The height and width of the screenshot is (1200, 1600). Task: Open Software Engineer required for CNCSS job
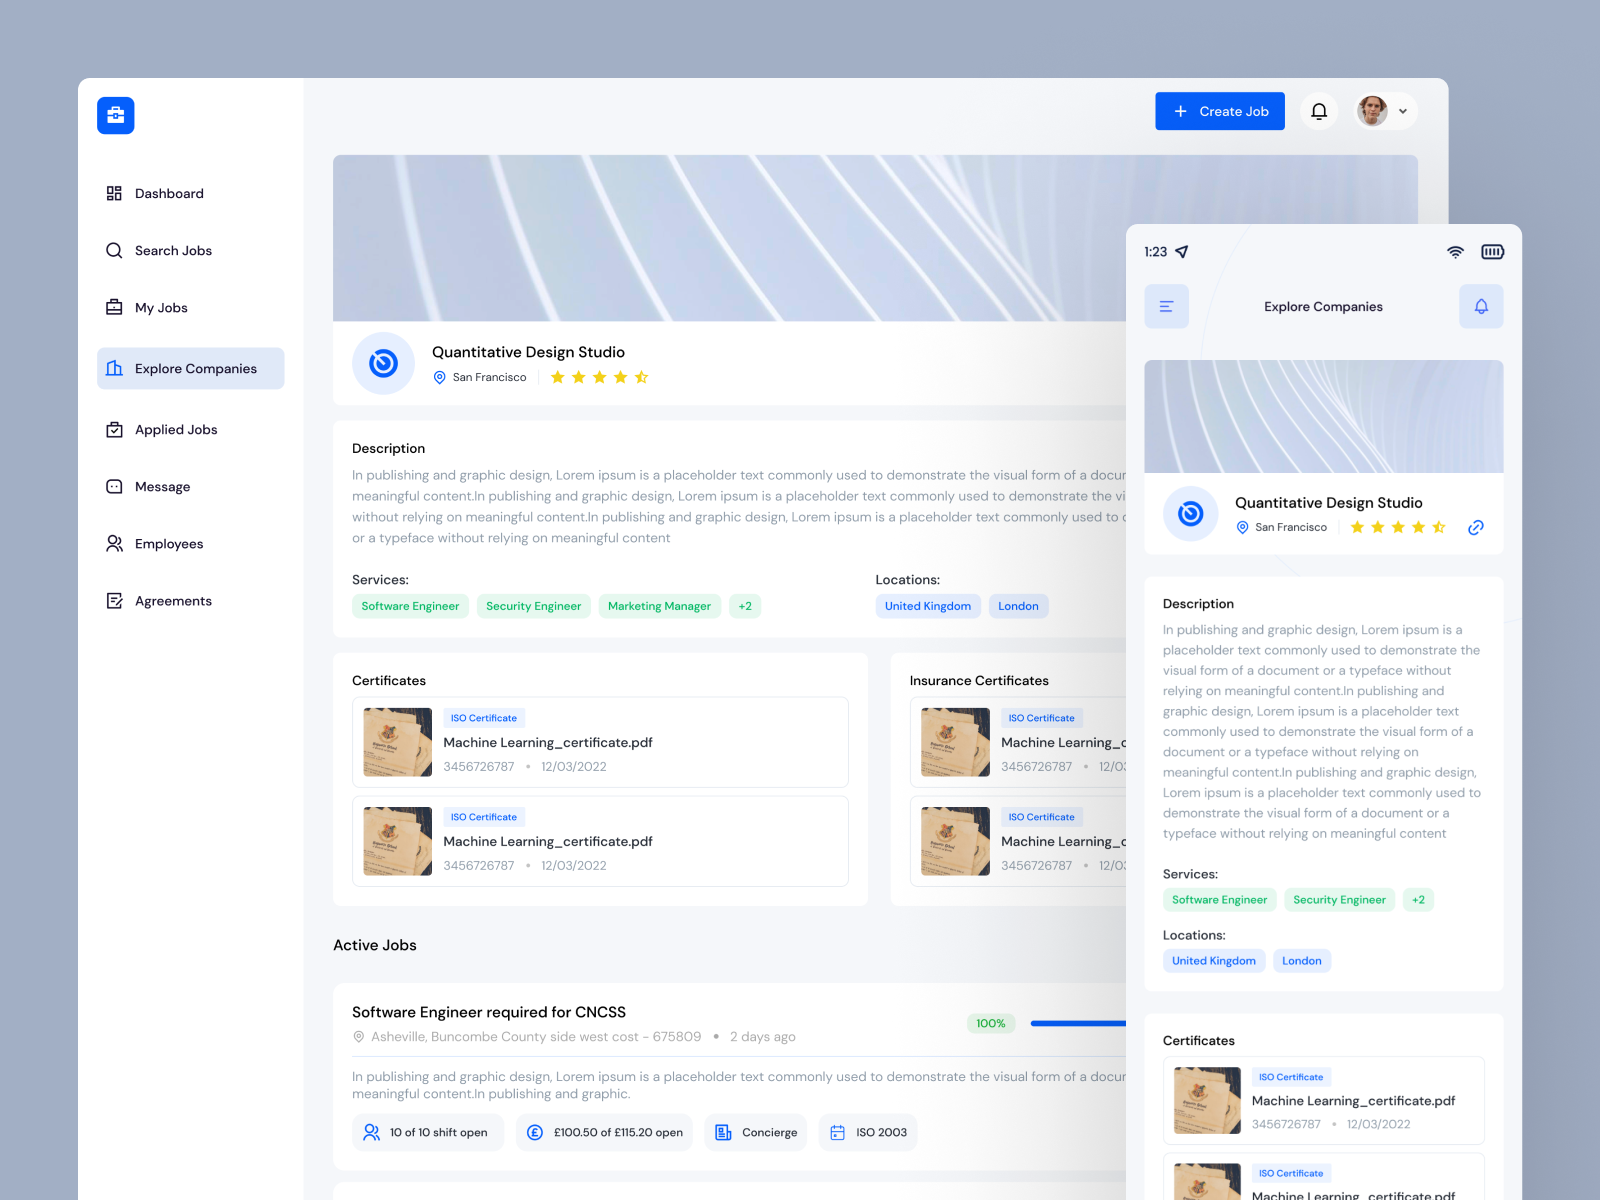[489, 1012]
